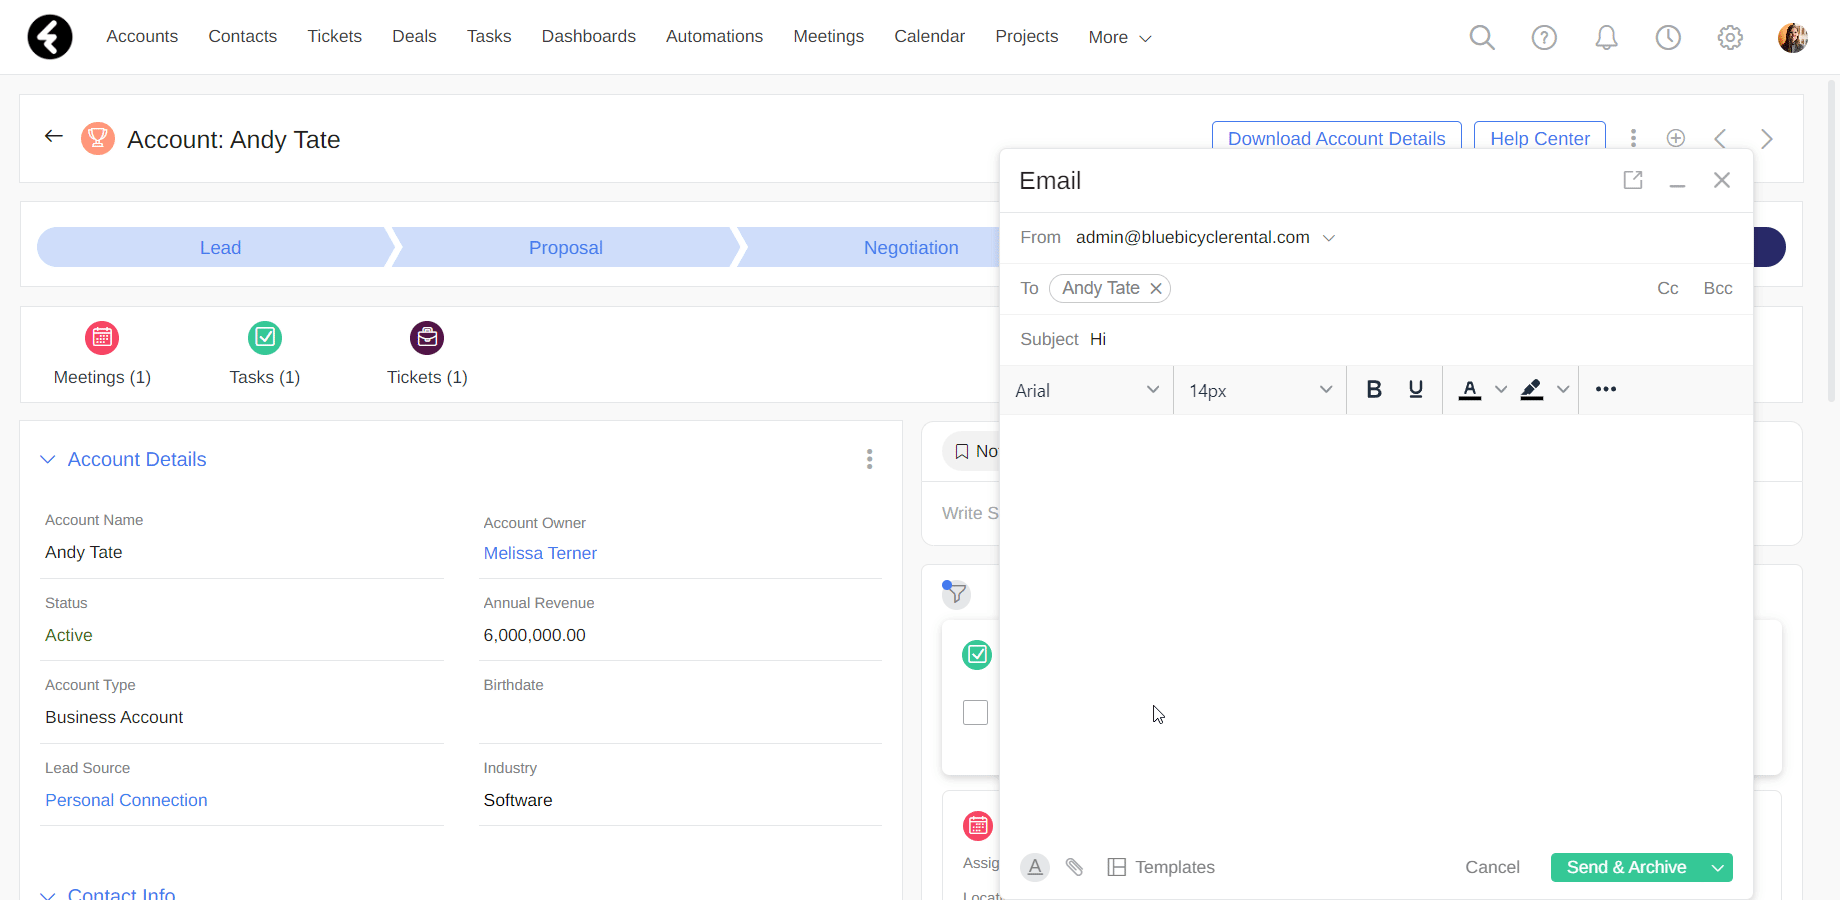The height and width of the screenshot is (900, 1840).
Task: Open the global search icon
Action: tap(1482, 37)
